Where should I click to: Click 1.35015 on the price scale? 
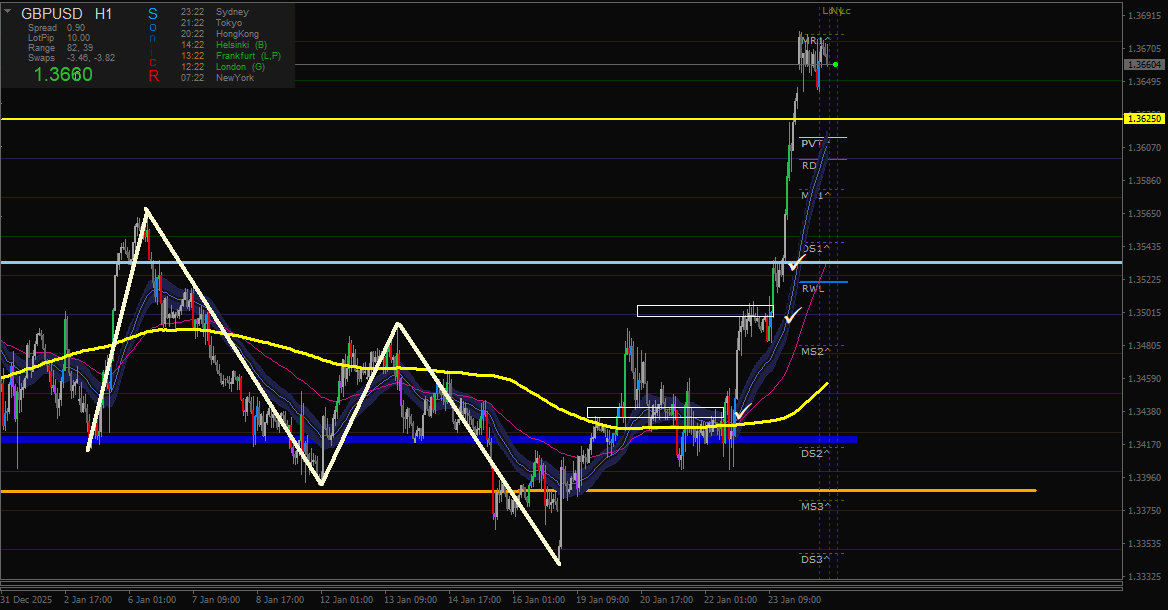(x=1145, y=313)
